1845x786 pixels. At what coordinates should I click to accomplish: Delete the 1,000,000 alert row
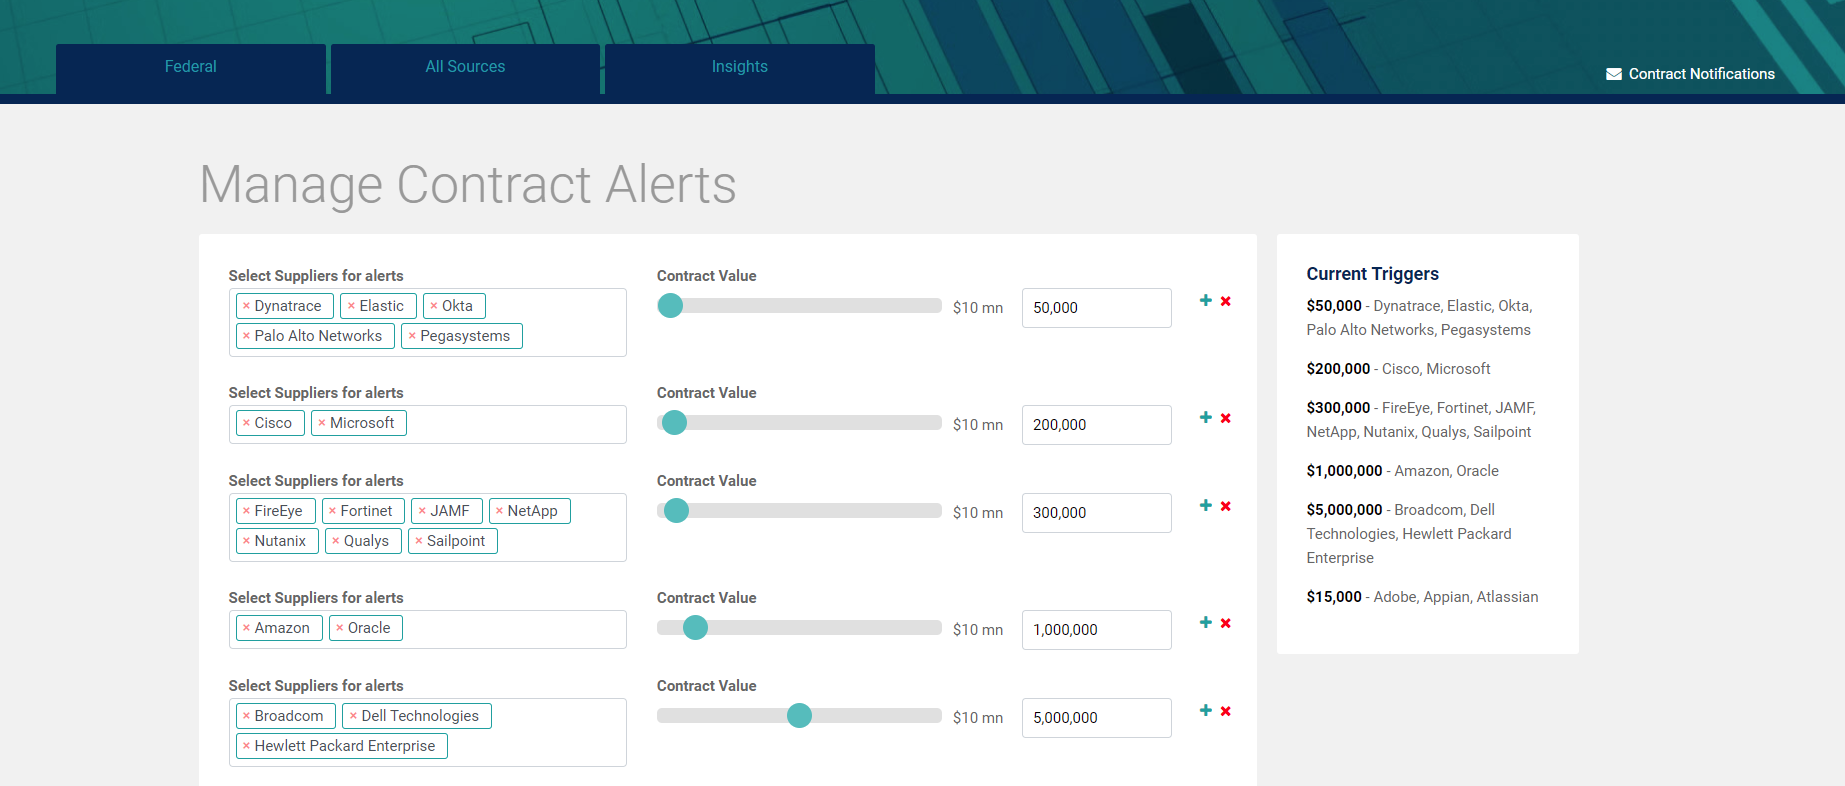click(x=1226, y=623)
